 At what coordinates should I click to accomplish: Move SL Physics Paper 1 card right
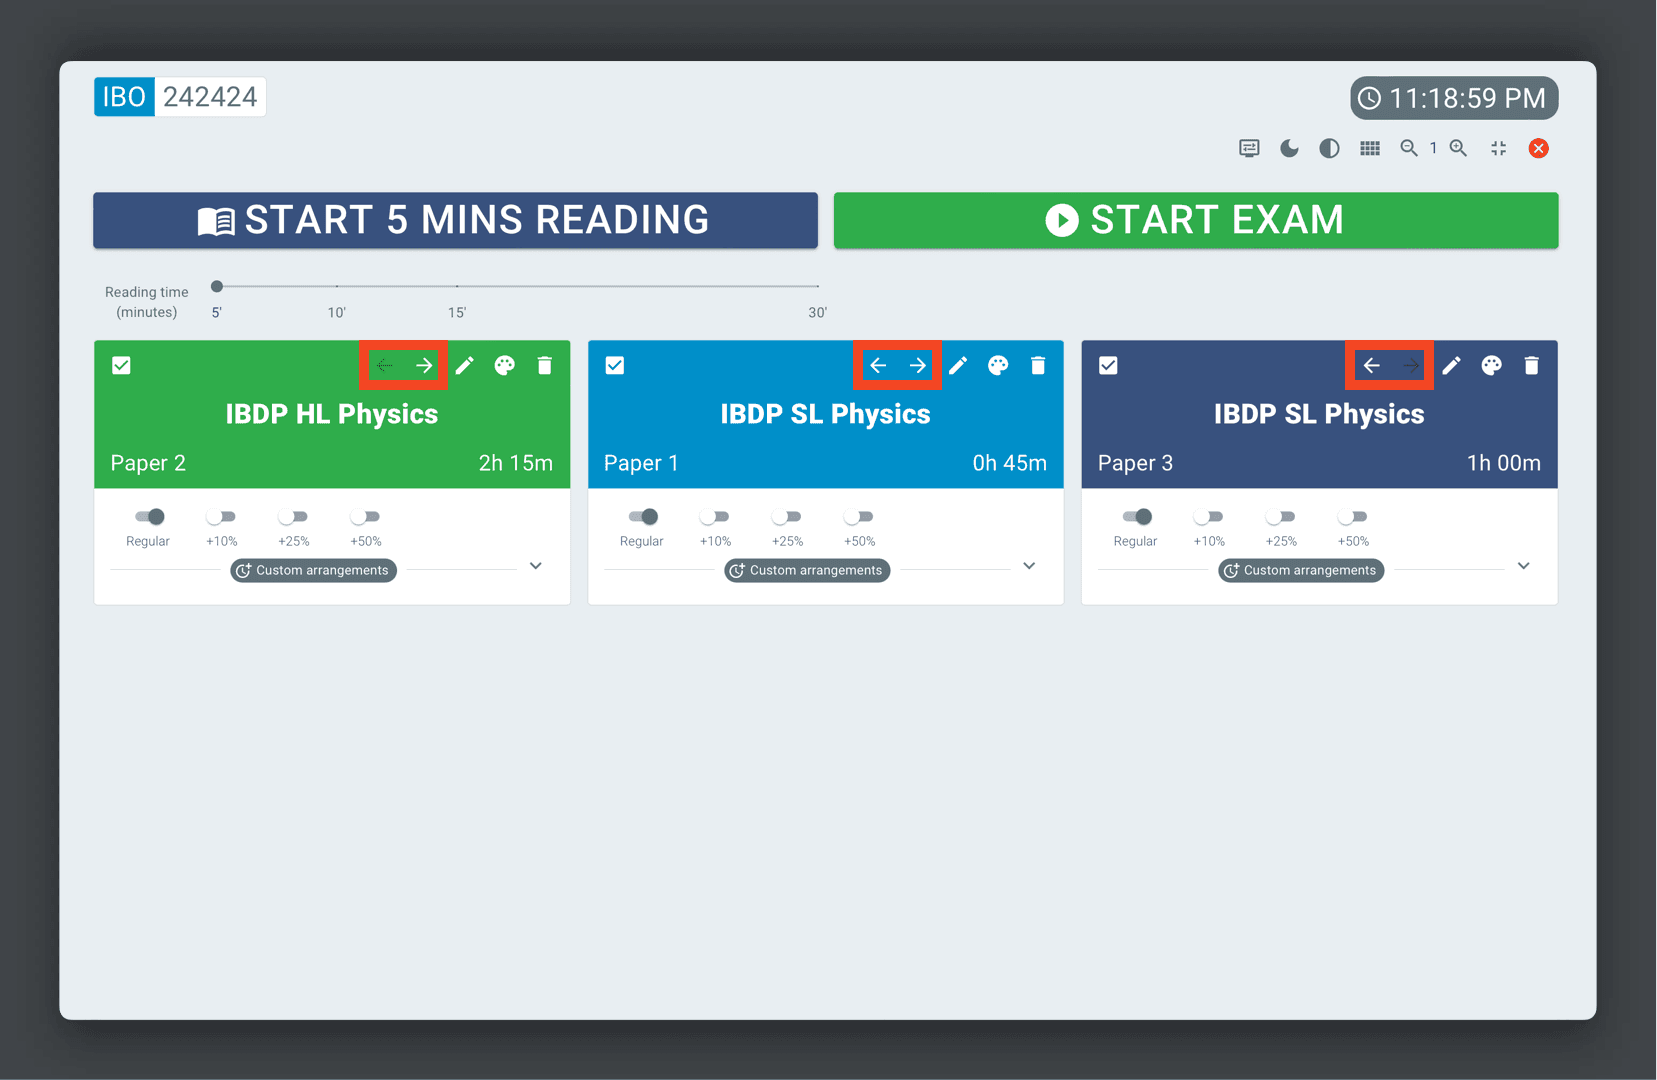coord(918,365)
